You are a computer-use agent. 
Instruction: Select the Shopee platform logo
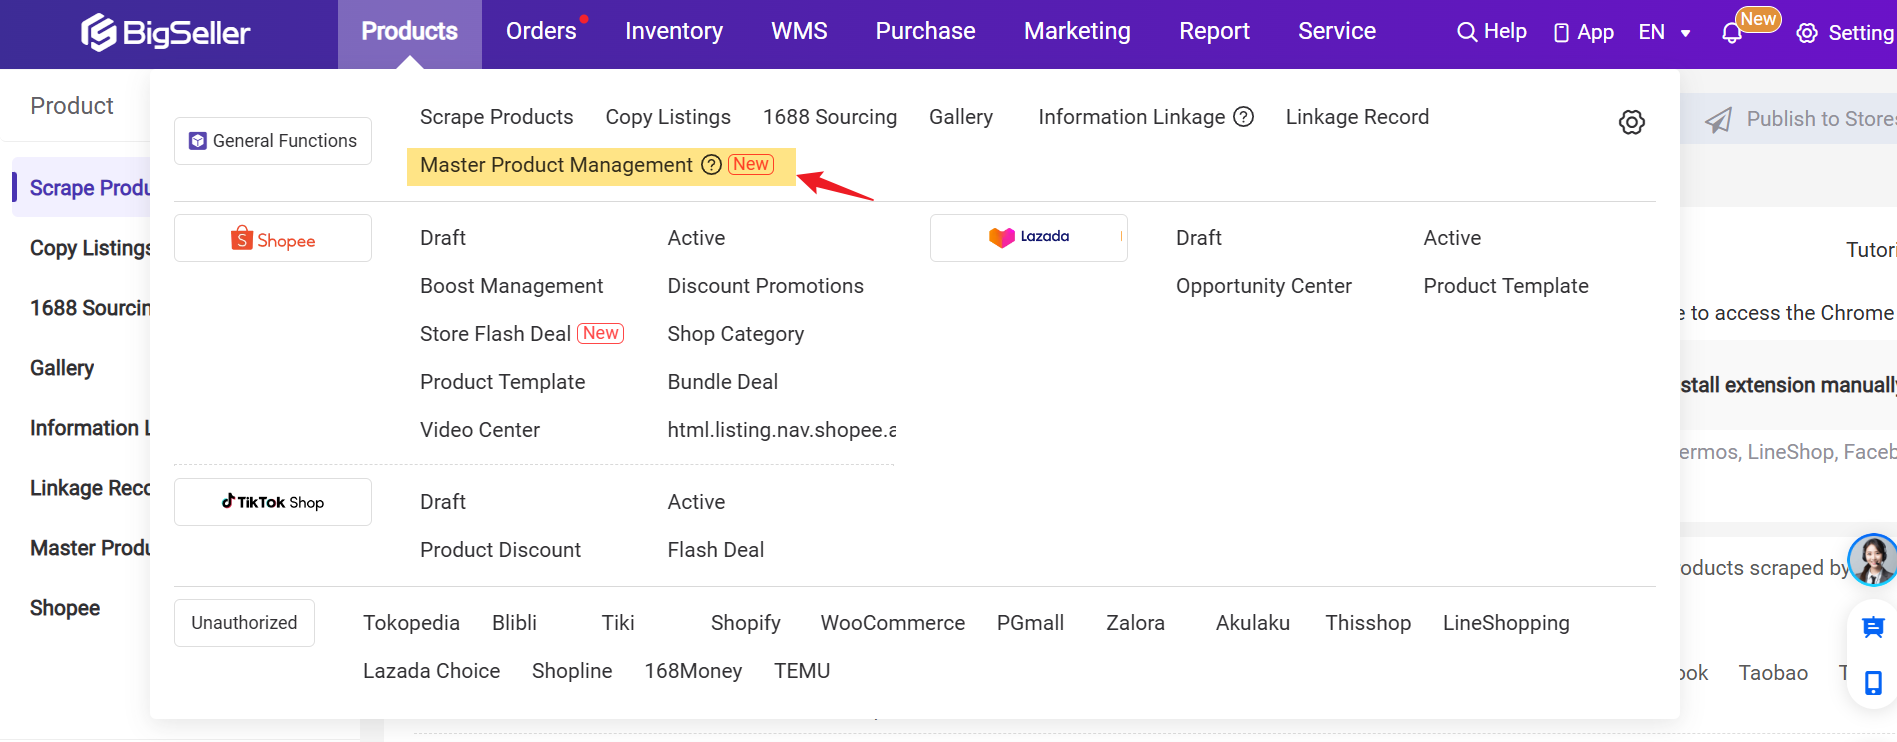coord(273,238)
